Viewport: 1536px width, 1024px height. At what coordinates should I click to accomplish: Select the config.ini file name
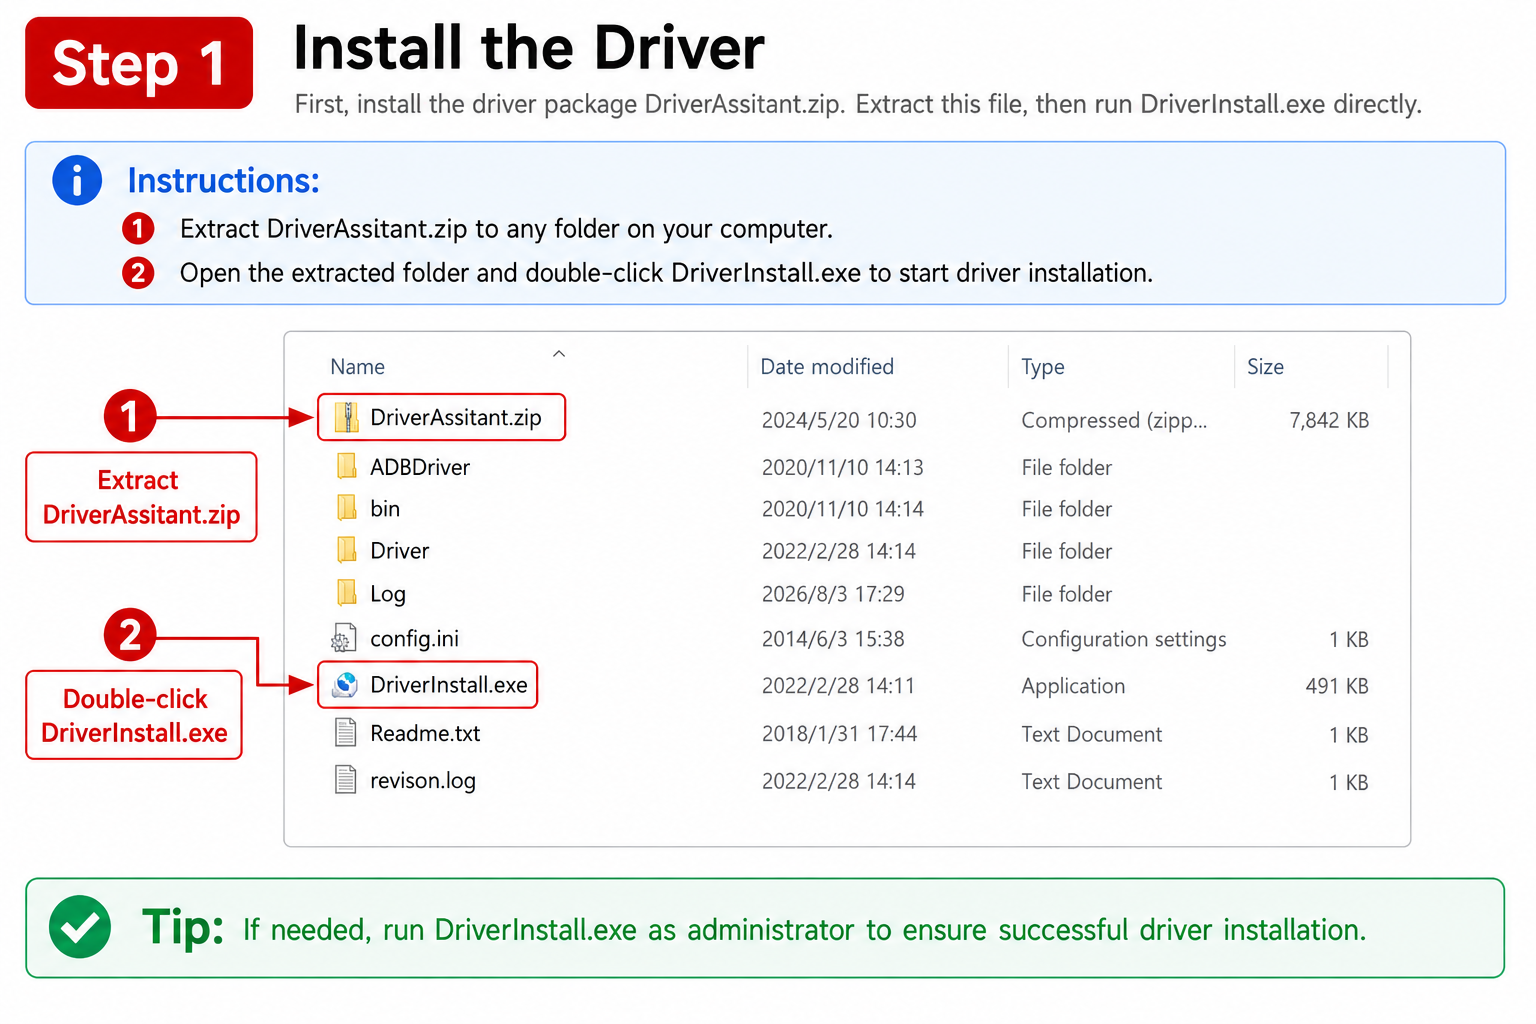point(414,639)
